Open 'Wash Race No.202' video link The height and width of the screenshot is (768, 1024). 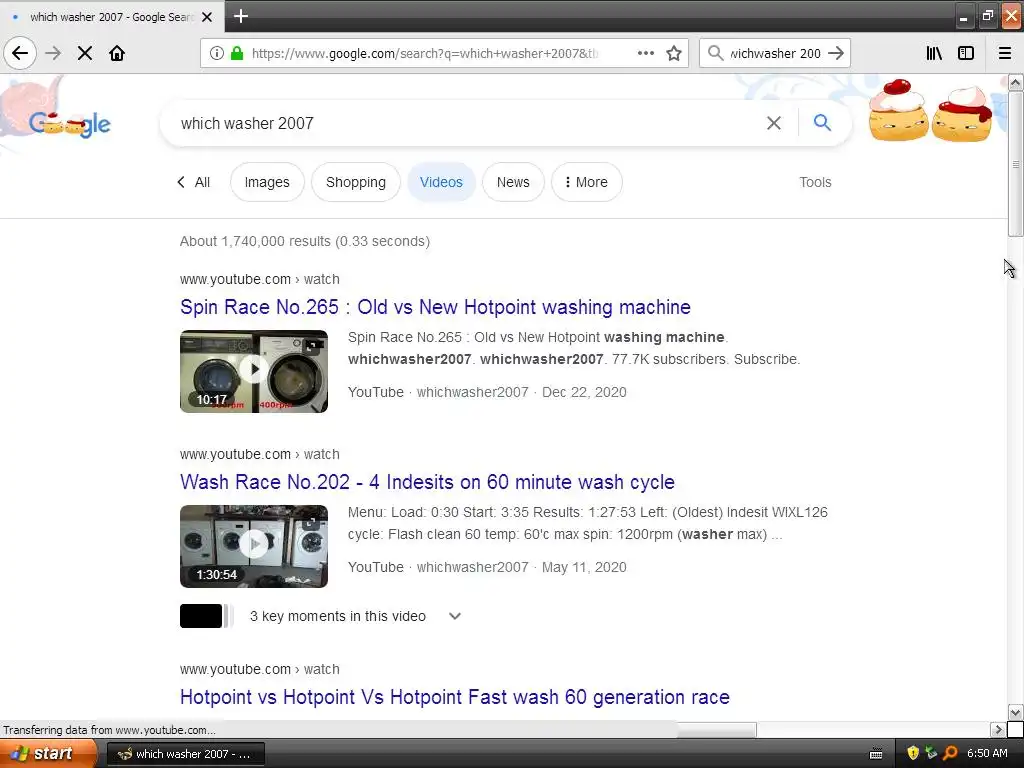(427, 482)
